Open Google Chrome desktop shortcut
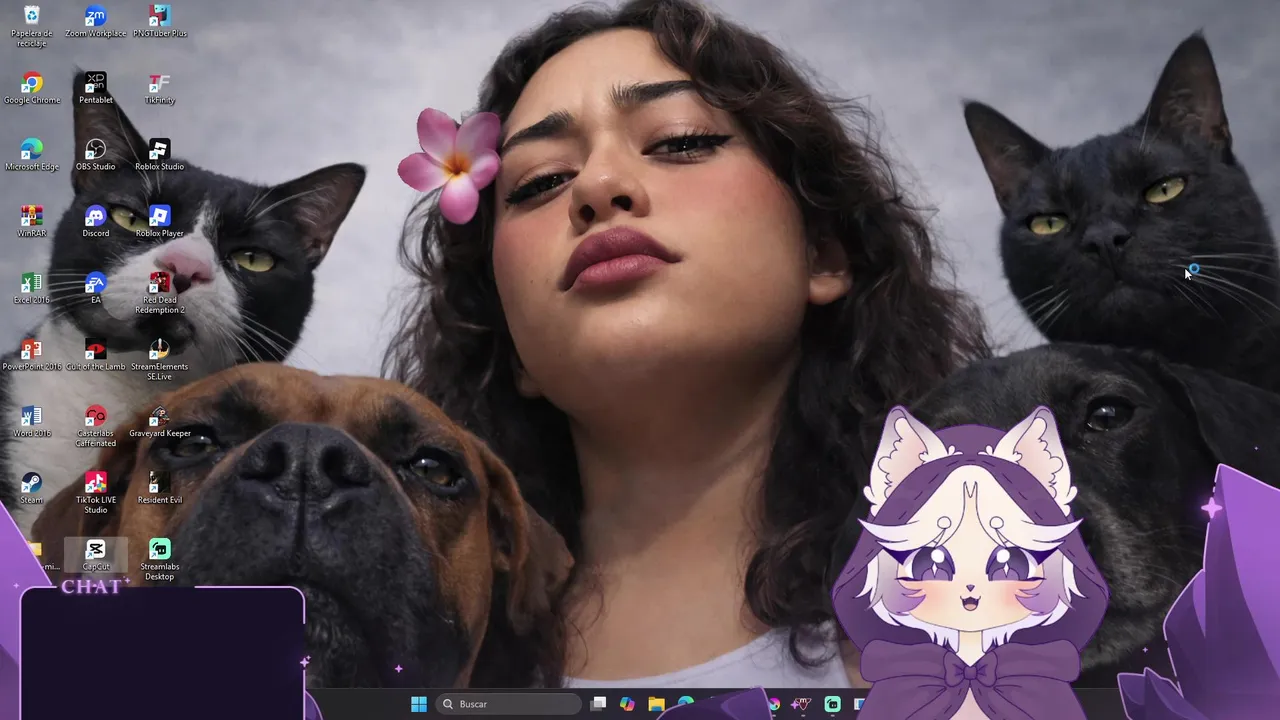The height and width of the screenshot is (720, 1280). (31, 88)
